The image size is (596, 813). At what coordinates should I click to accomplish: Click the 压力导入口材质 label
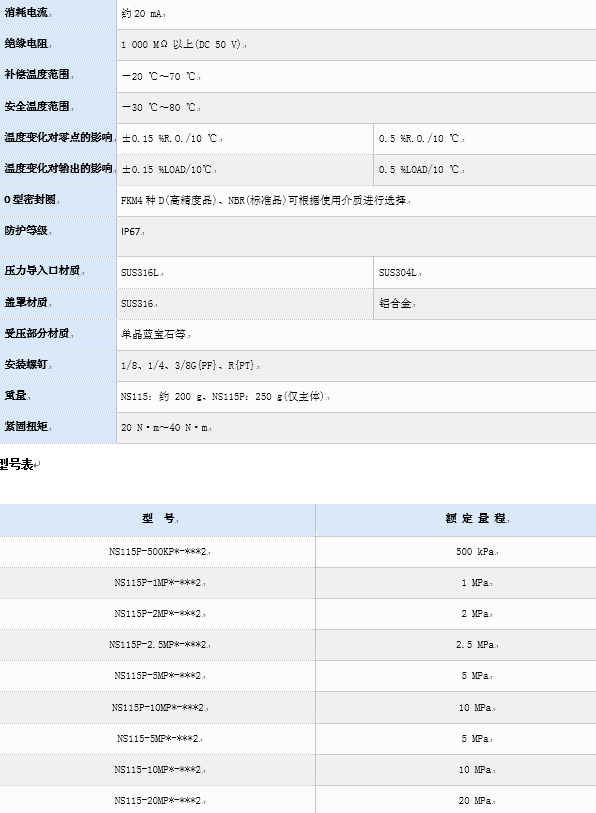click(44, 270)
